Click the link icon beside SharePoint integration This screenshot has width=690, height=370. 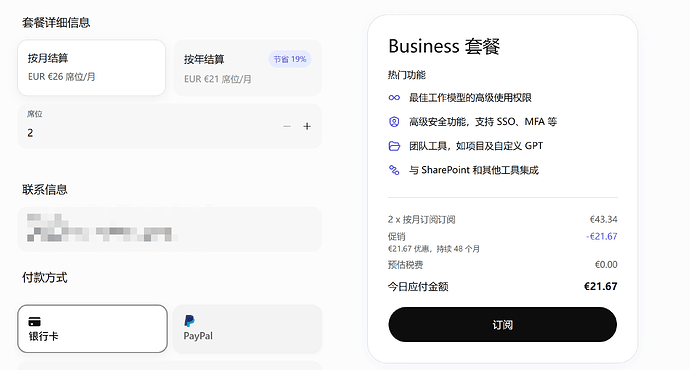pos(394,170)
